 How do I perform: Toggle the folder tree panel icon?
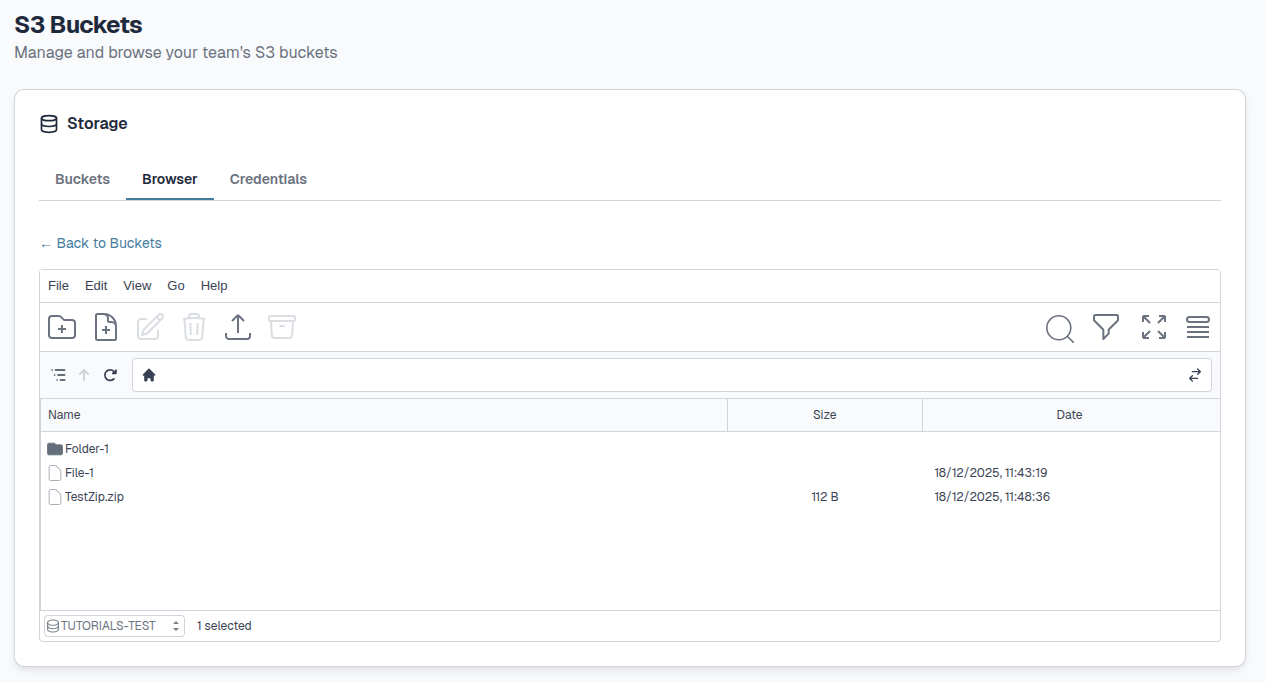[59, 375]
